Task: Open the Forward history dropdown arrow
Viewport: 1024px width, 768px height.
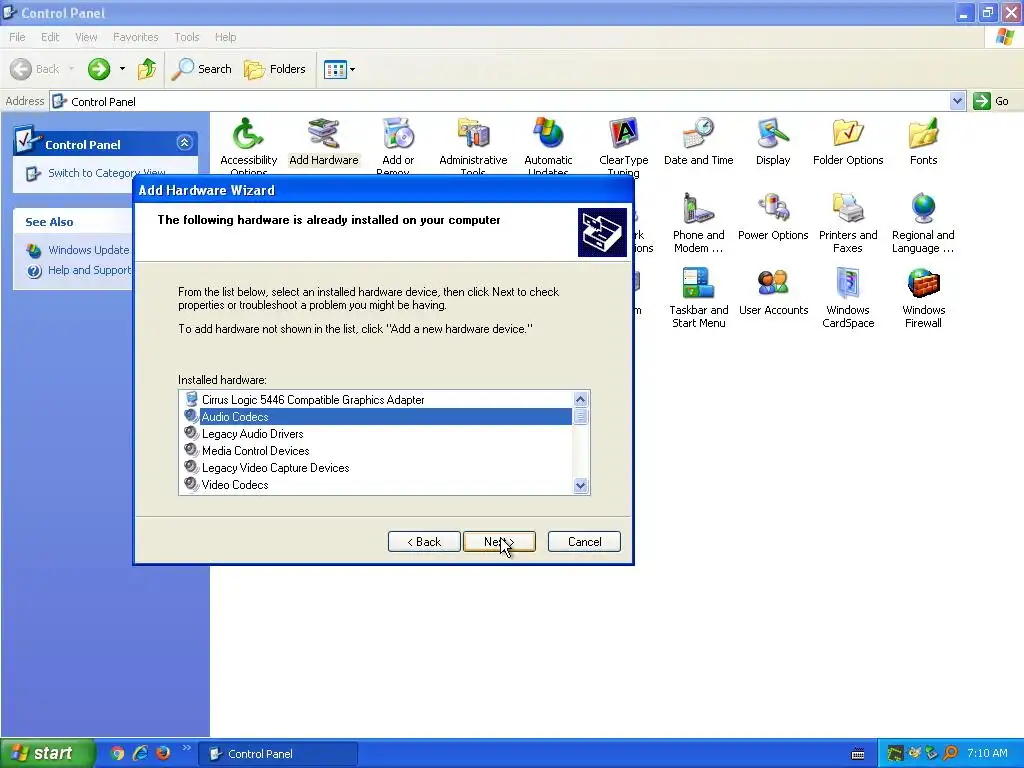Action: point(122,69)
